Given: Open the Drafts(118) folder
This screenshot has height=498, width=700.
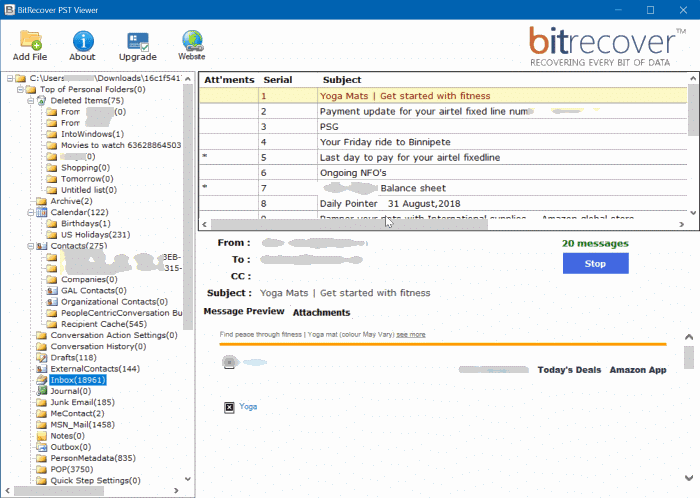Looking at the screenshot, I should (73, 357).
